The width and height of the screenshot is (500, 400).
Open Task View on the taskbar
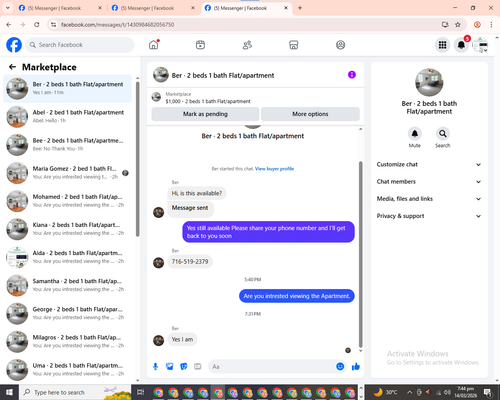coord(141,392)
